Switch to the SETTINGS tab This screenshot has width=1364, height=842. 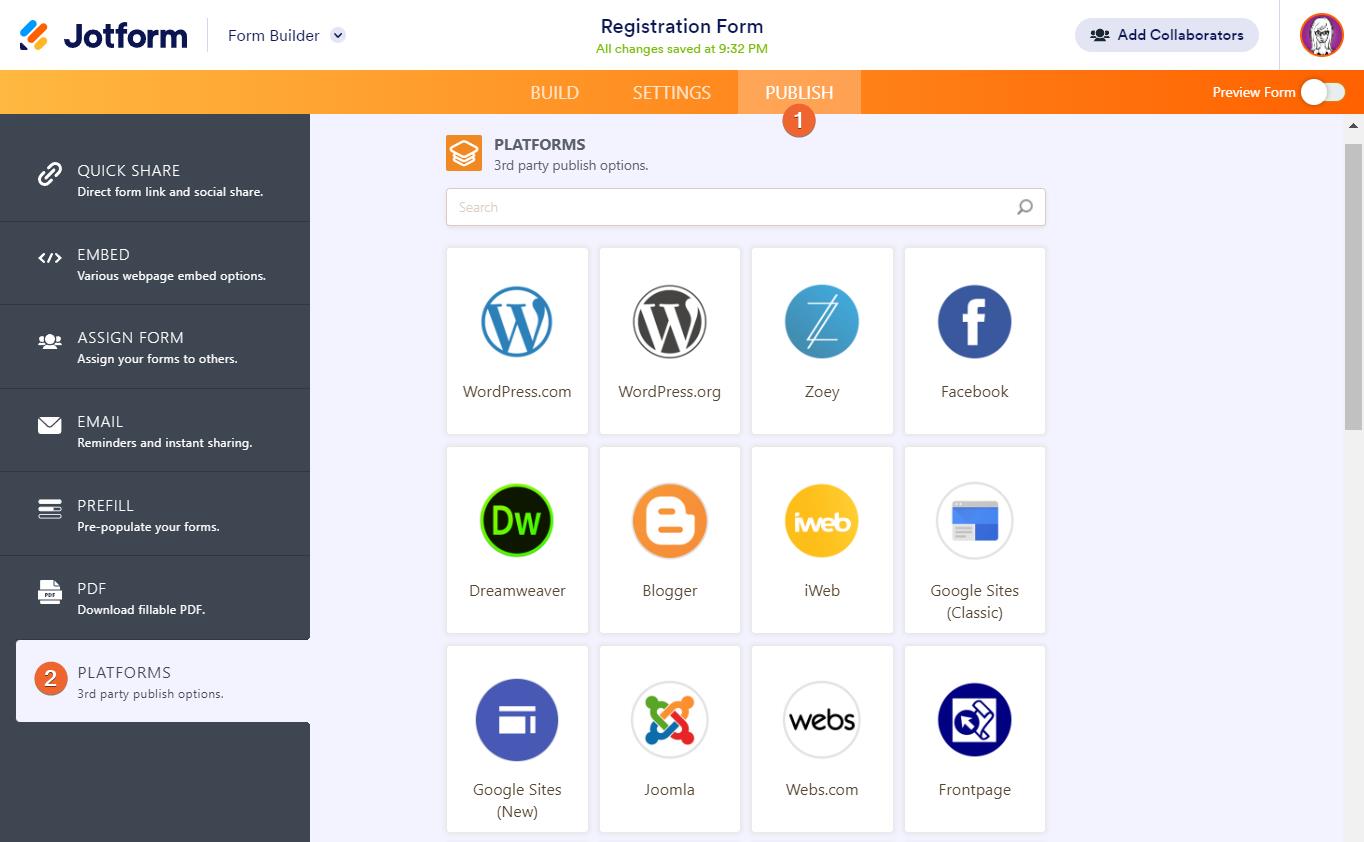672,92
